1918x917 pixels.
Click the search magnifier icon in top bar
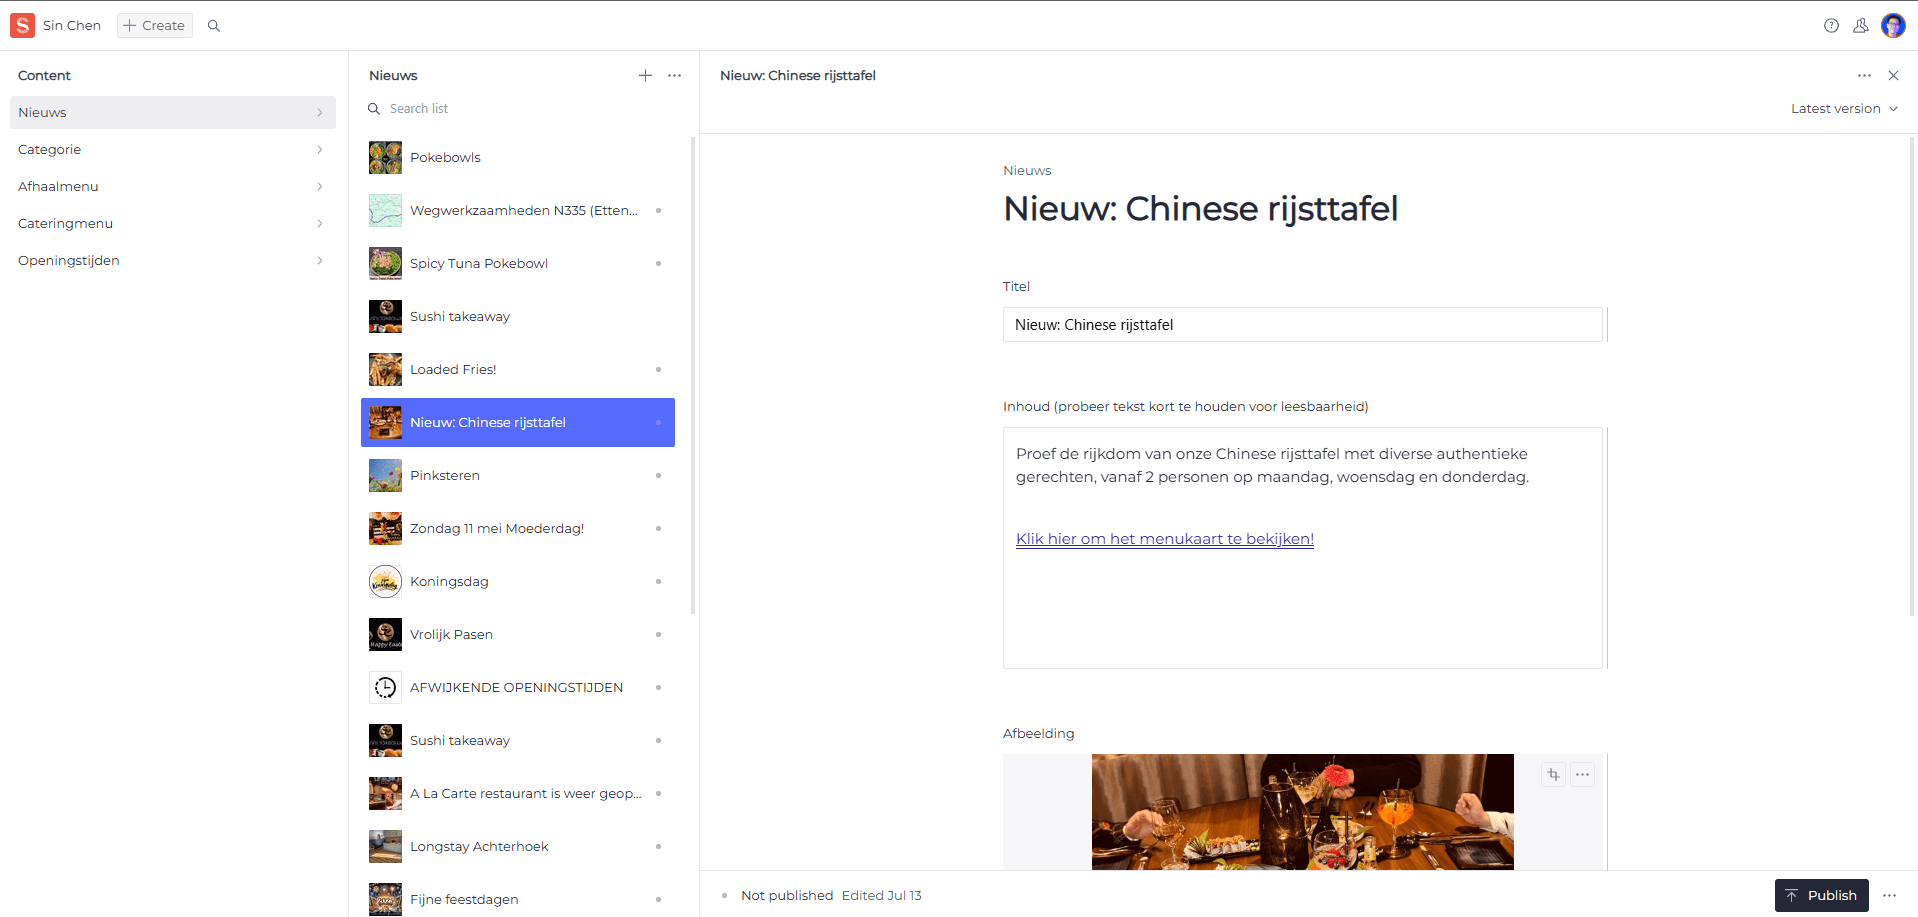pos(213,26)
